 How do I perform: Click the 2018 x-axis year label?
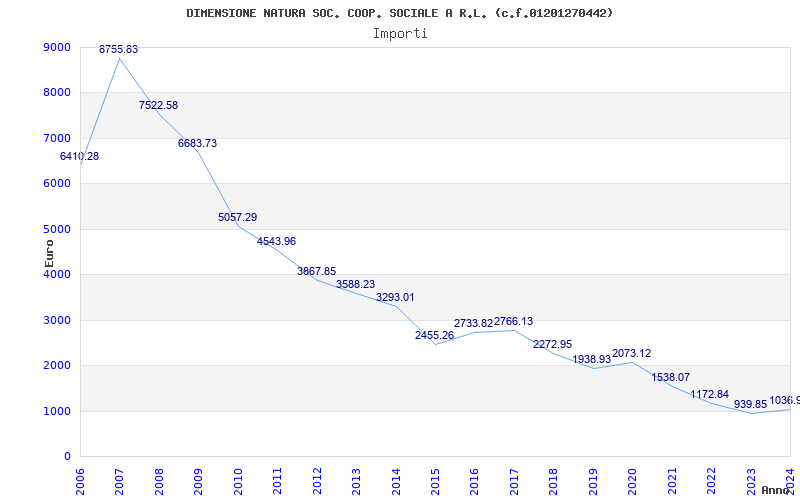coord(554,481)
